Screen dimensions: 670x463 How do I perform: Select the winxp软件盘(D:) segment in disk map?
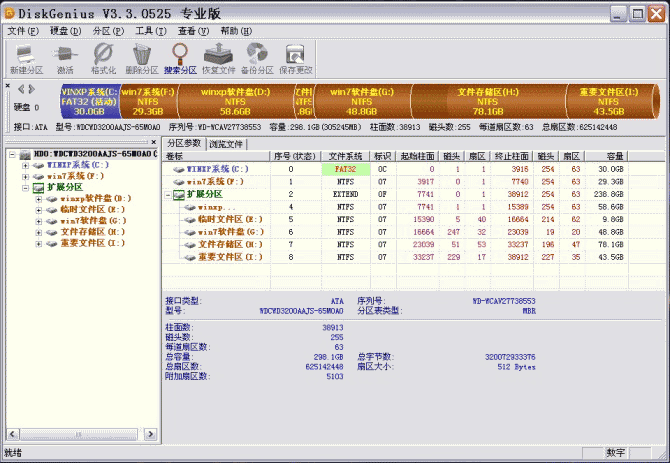click(235, 101)
